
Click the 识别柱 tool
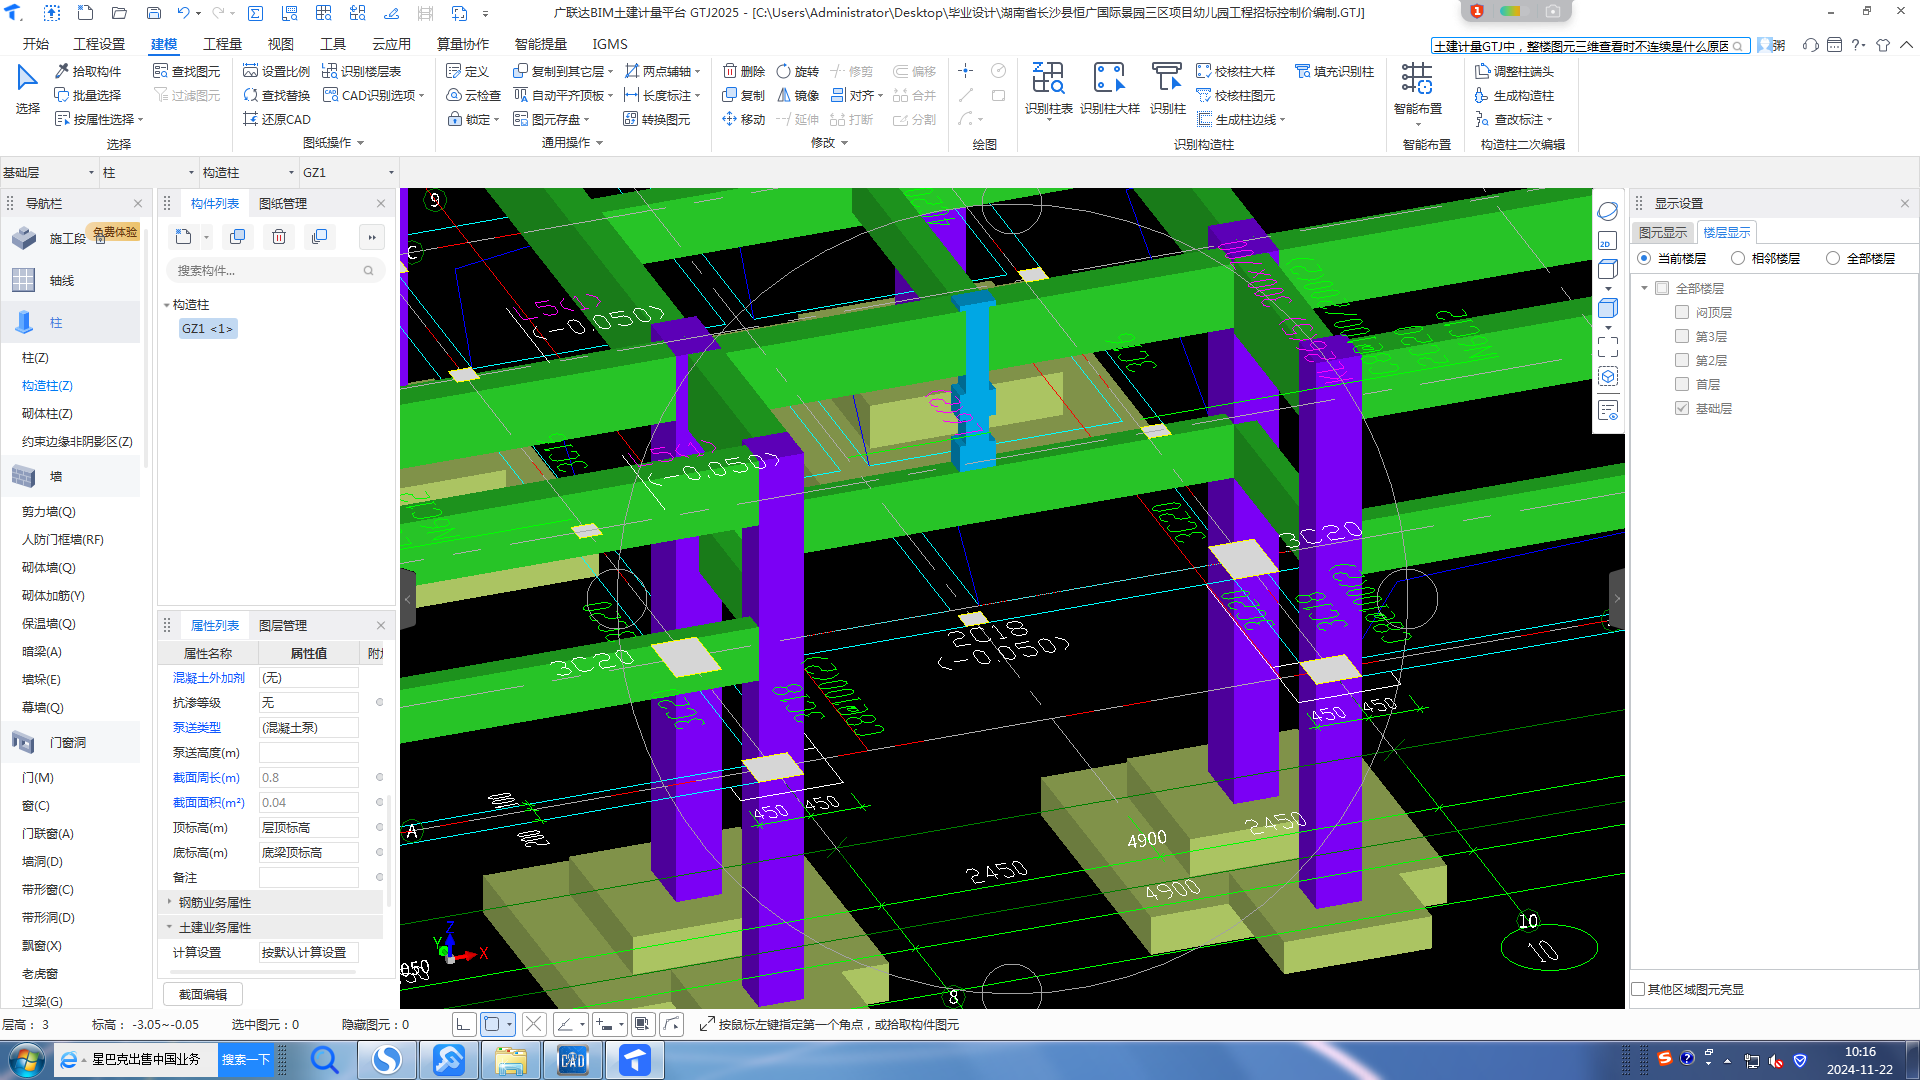[1167, 89]
